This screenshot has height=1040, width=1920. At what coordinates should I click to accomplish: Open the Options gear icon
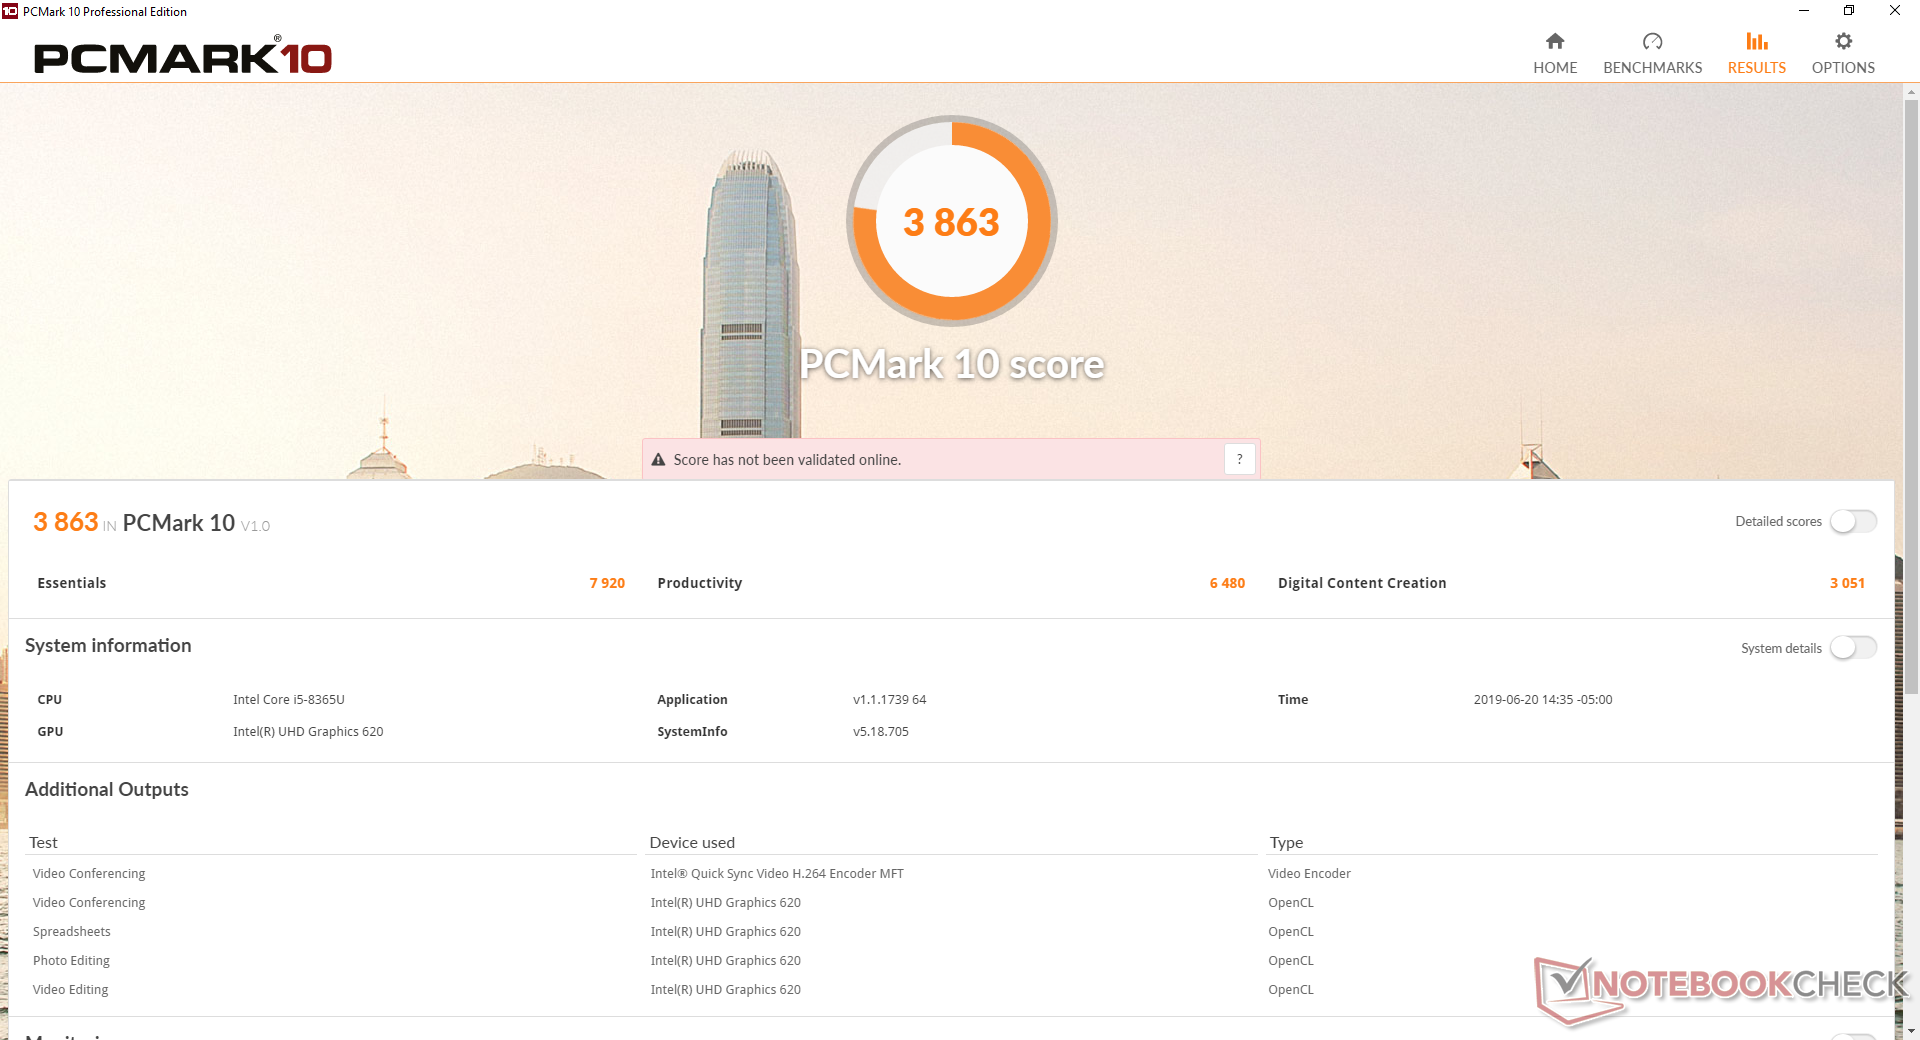tap(1843, 41)
